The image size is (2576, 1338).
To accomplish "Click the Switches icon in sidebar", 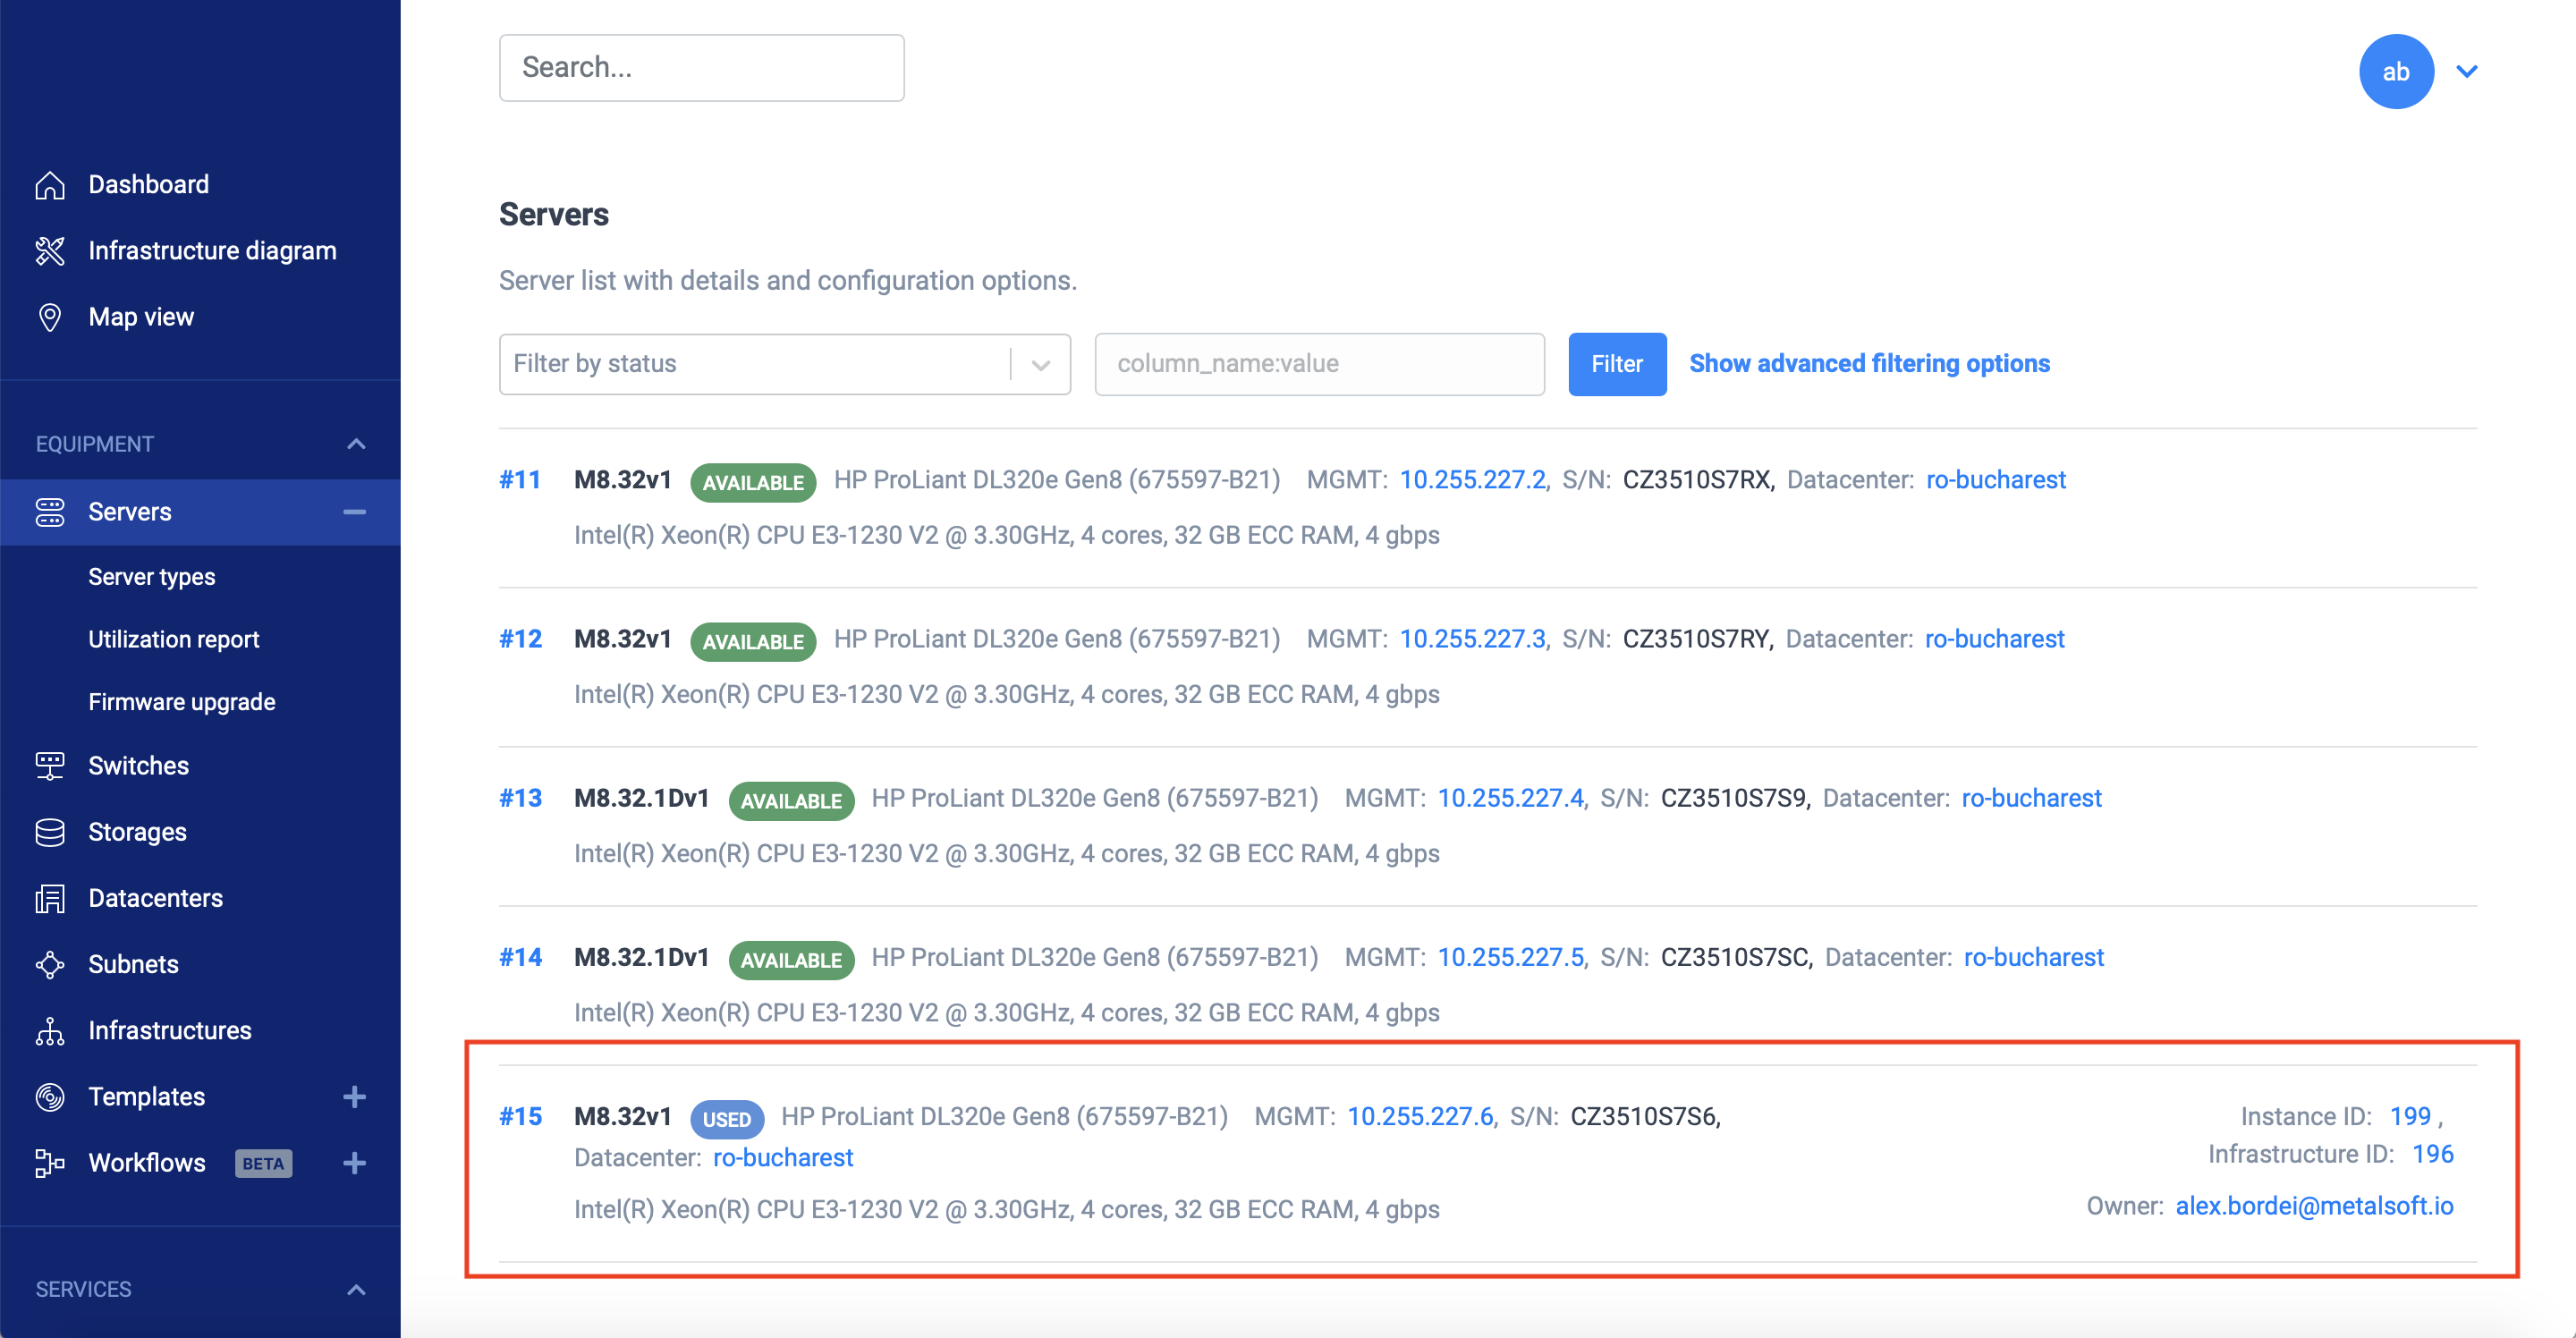I will click(x=50, y=766).
